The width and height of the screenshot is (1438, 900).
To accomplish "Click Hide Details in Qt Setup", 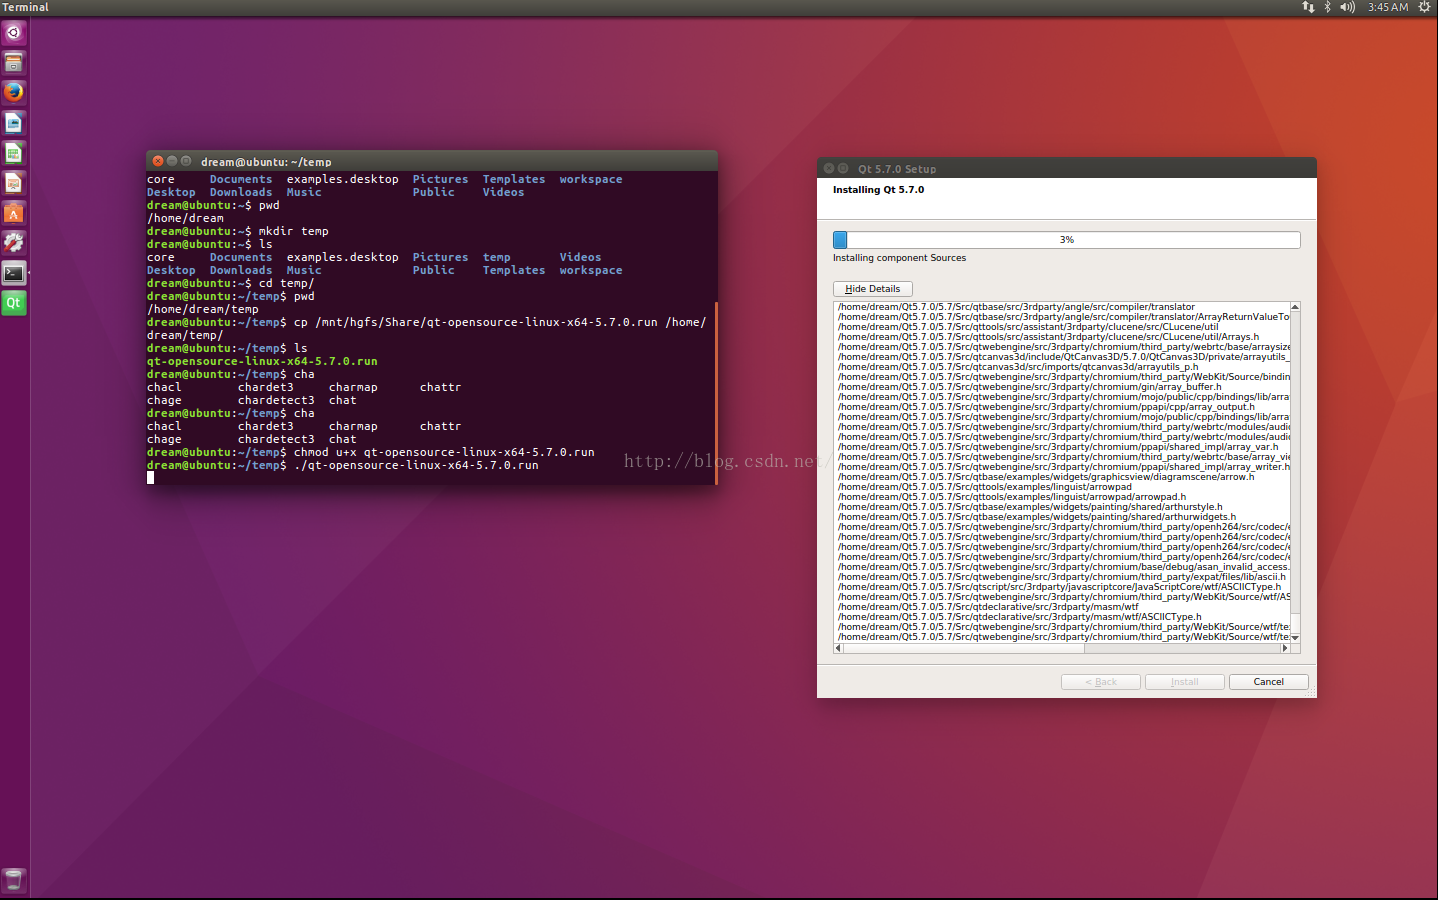I will [873, 288].
